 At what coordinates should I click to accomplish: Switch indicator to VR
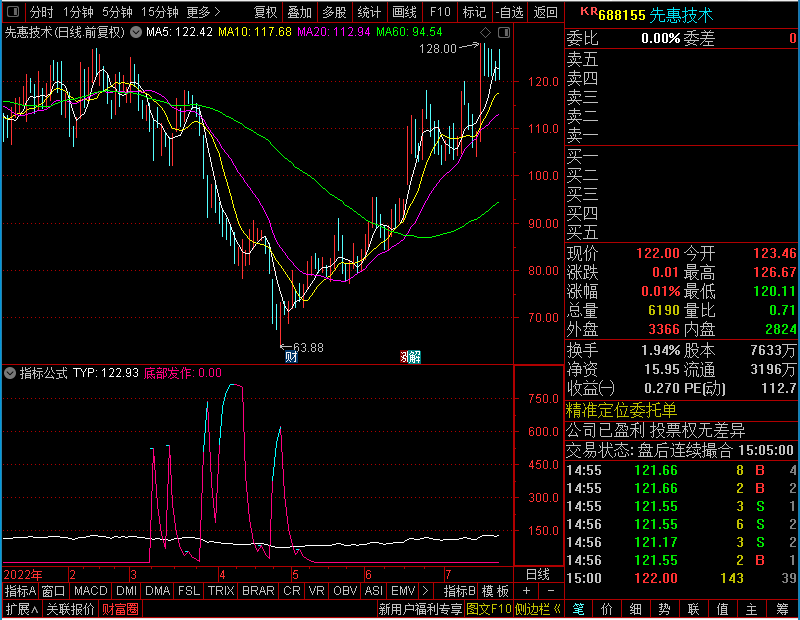click(316, 591)
